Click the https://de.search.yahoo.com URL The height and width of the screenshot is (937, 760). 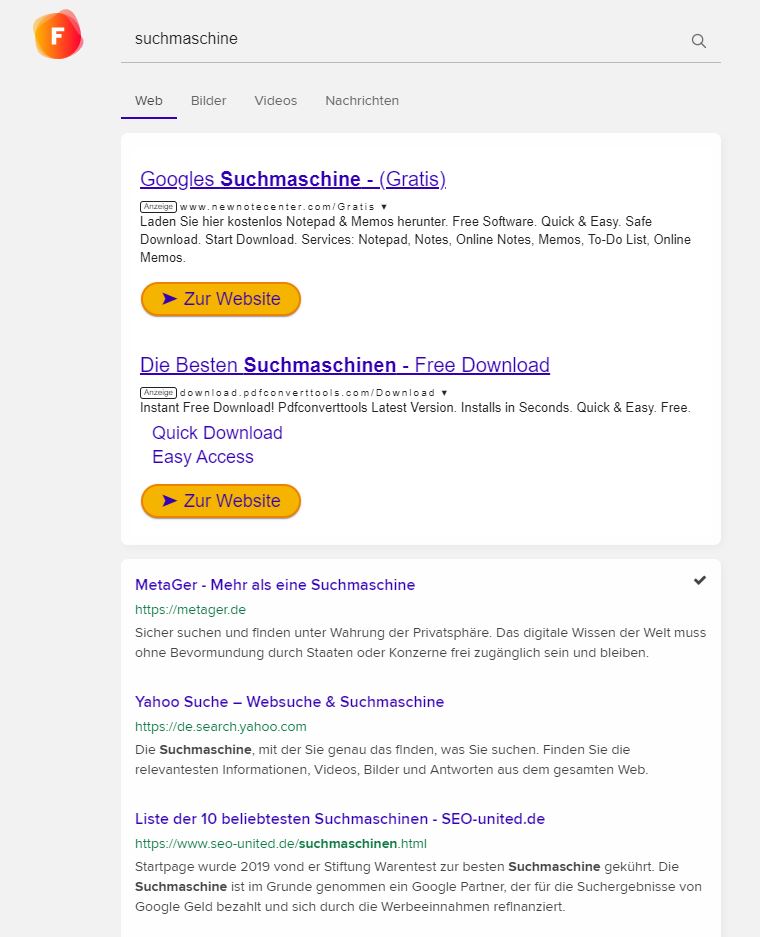[x=220, y=727]
